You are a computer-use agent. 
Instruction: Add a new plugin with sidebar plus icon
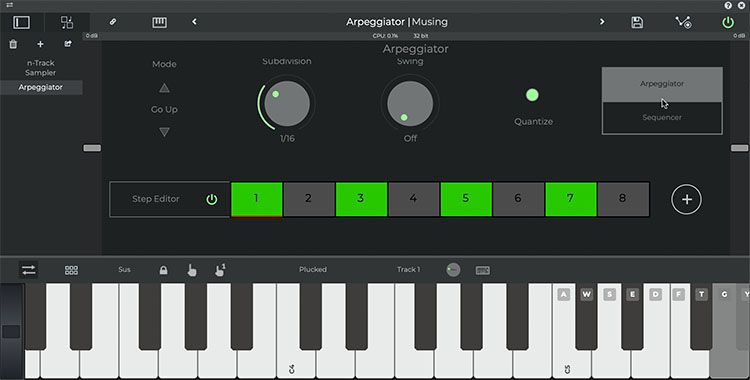40,44
